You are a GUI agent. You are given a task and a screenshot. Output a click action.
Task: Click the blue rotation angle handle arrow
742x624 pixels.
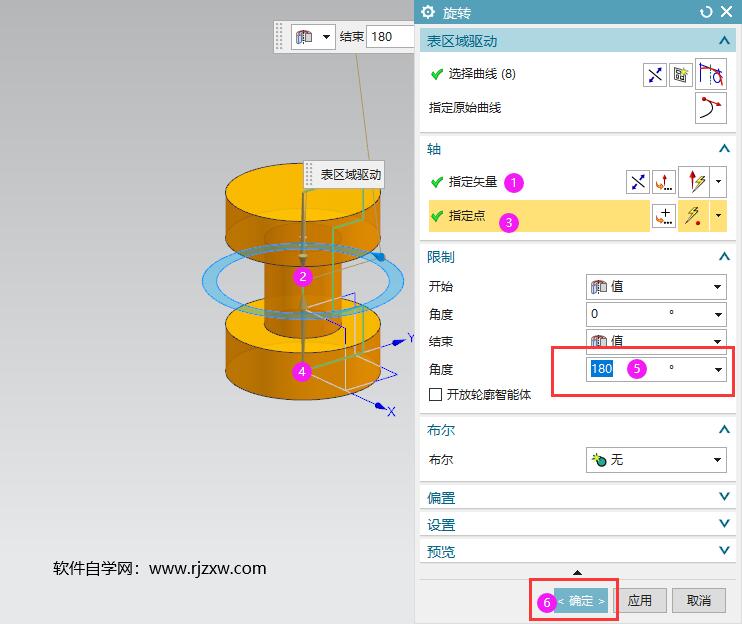coord(379,256)
